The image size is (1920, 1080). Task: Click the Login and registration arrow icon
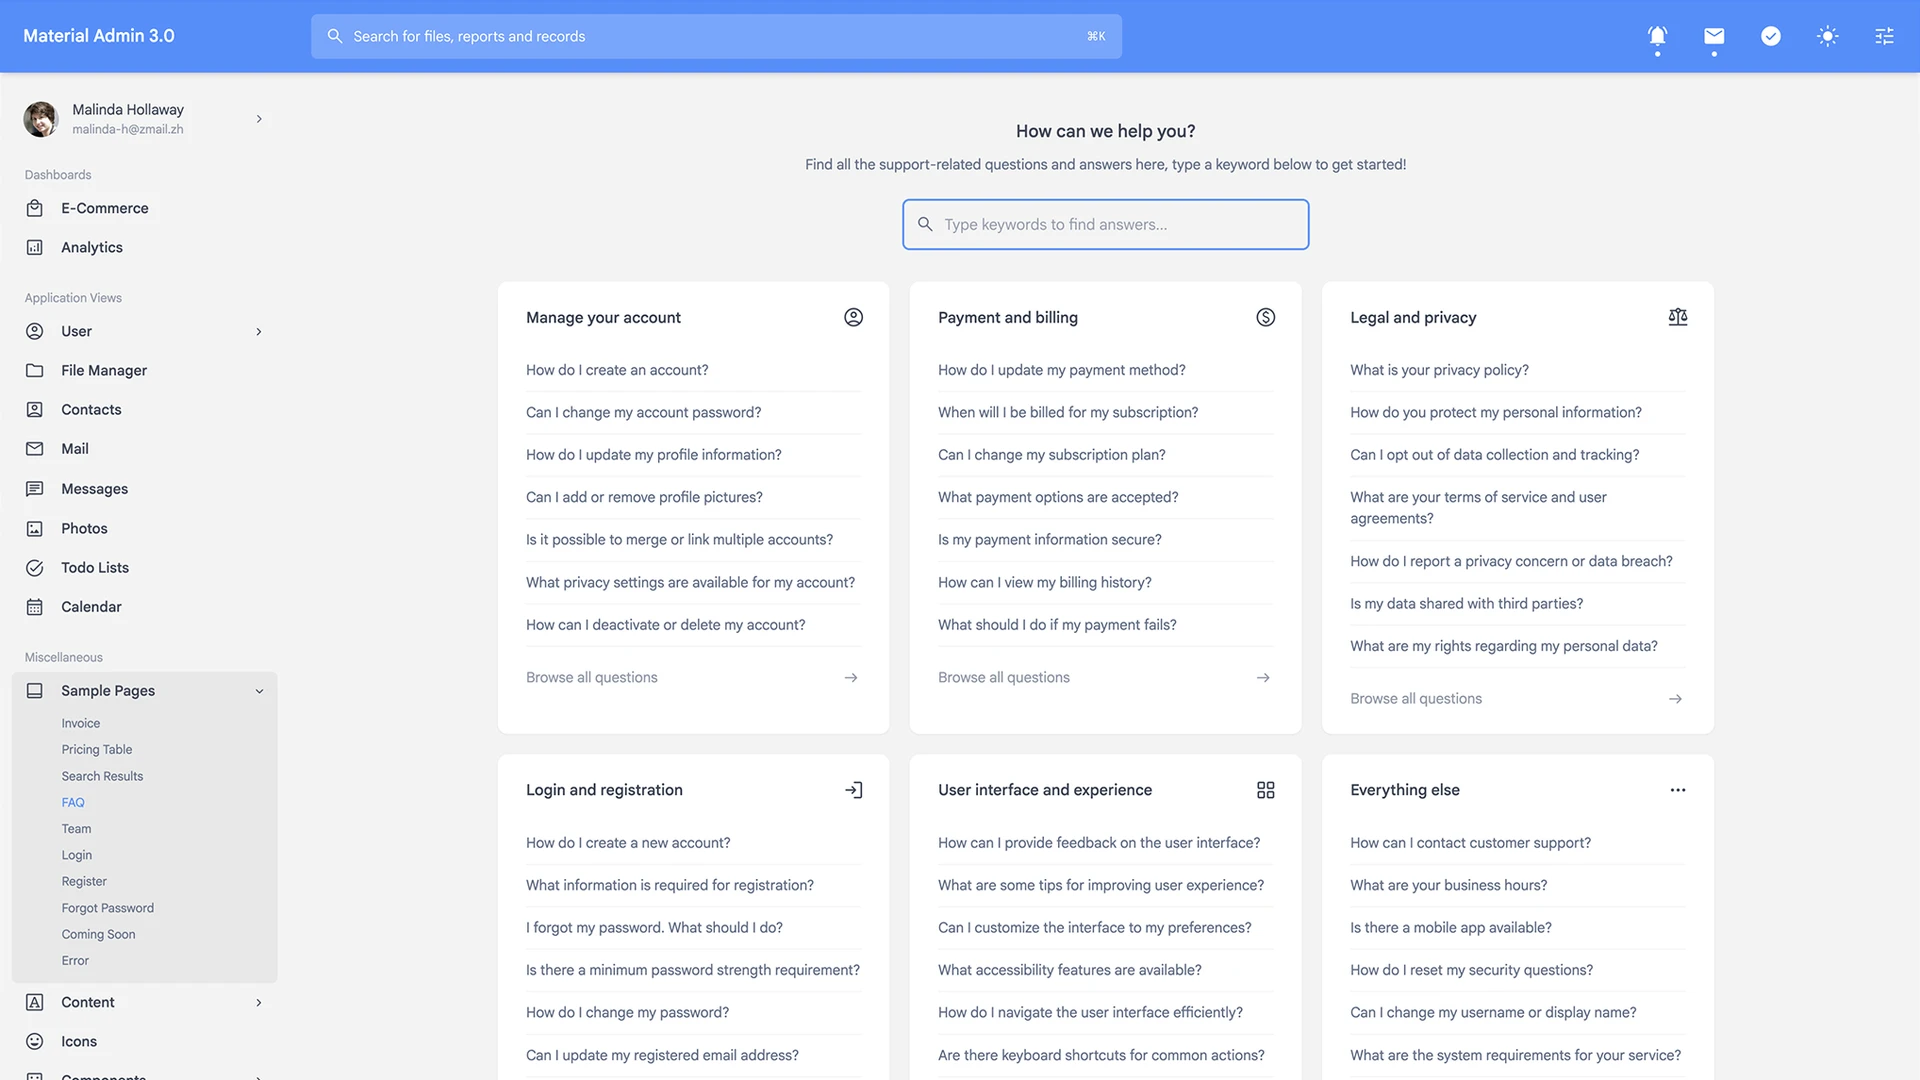(x=853, y=790)
